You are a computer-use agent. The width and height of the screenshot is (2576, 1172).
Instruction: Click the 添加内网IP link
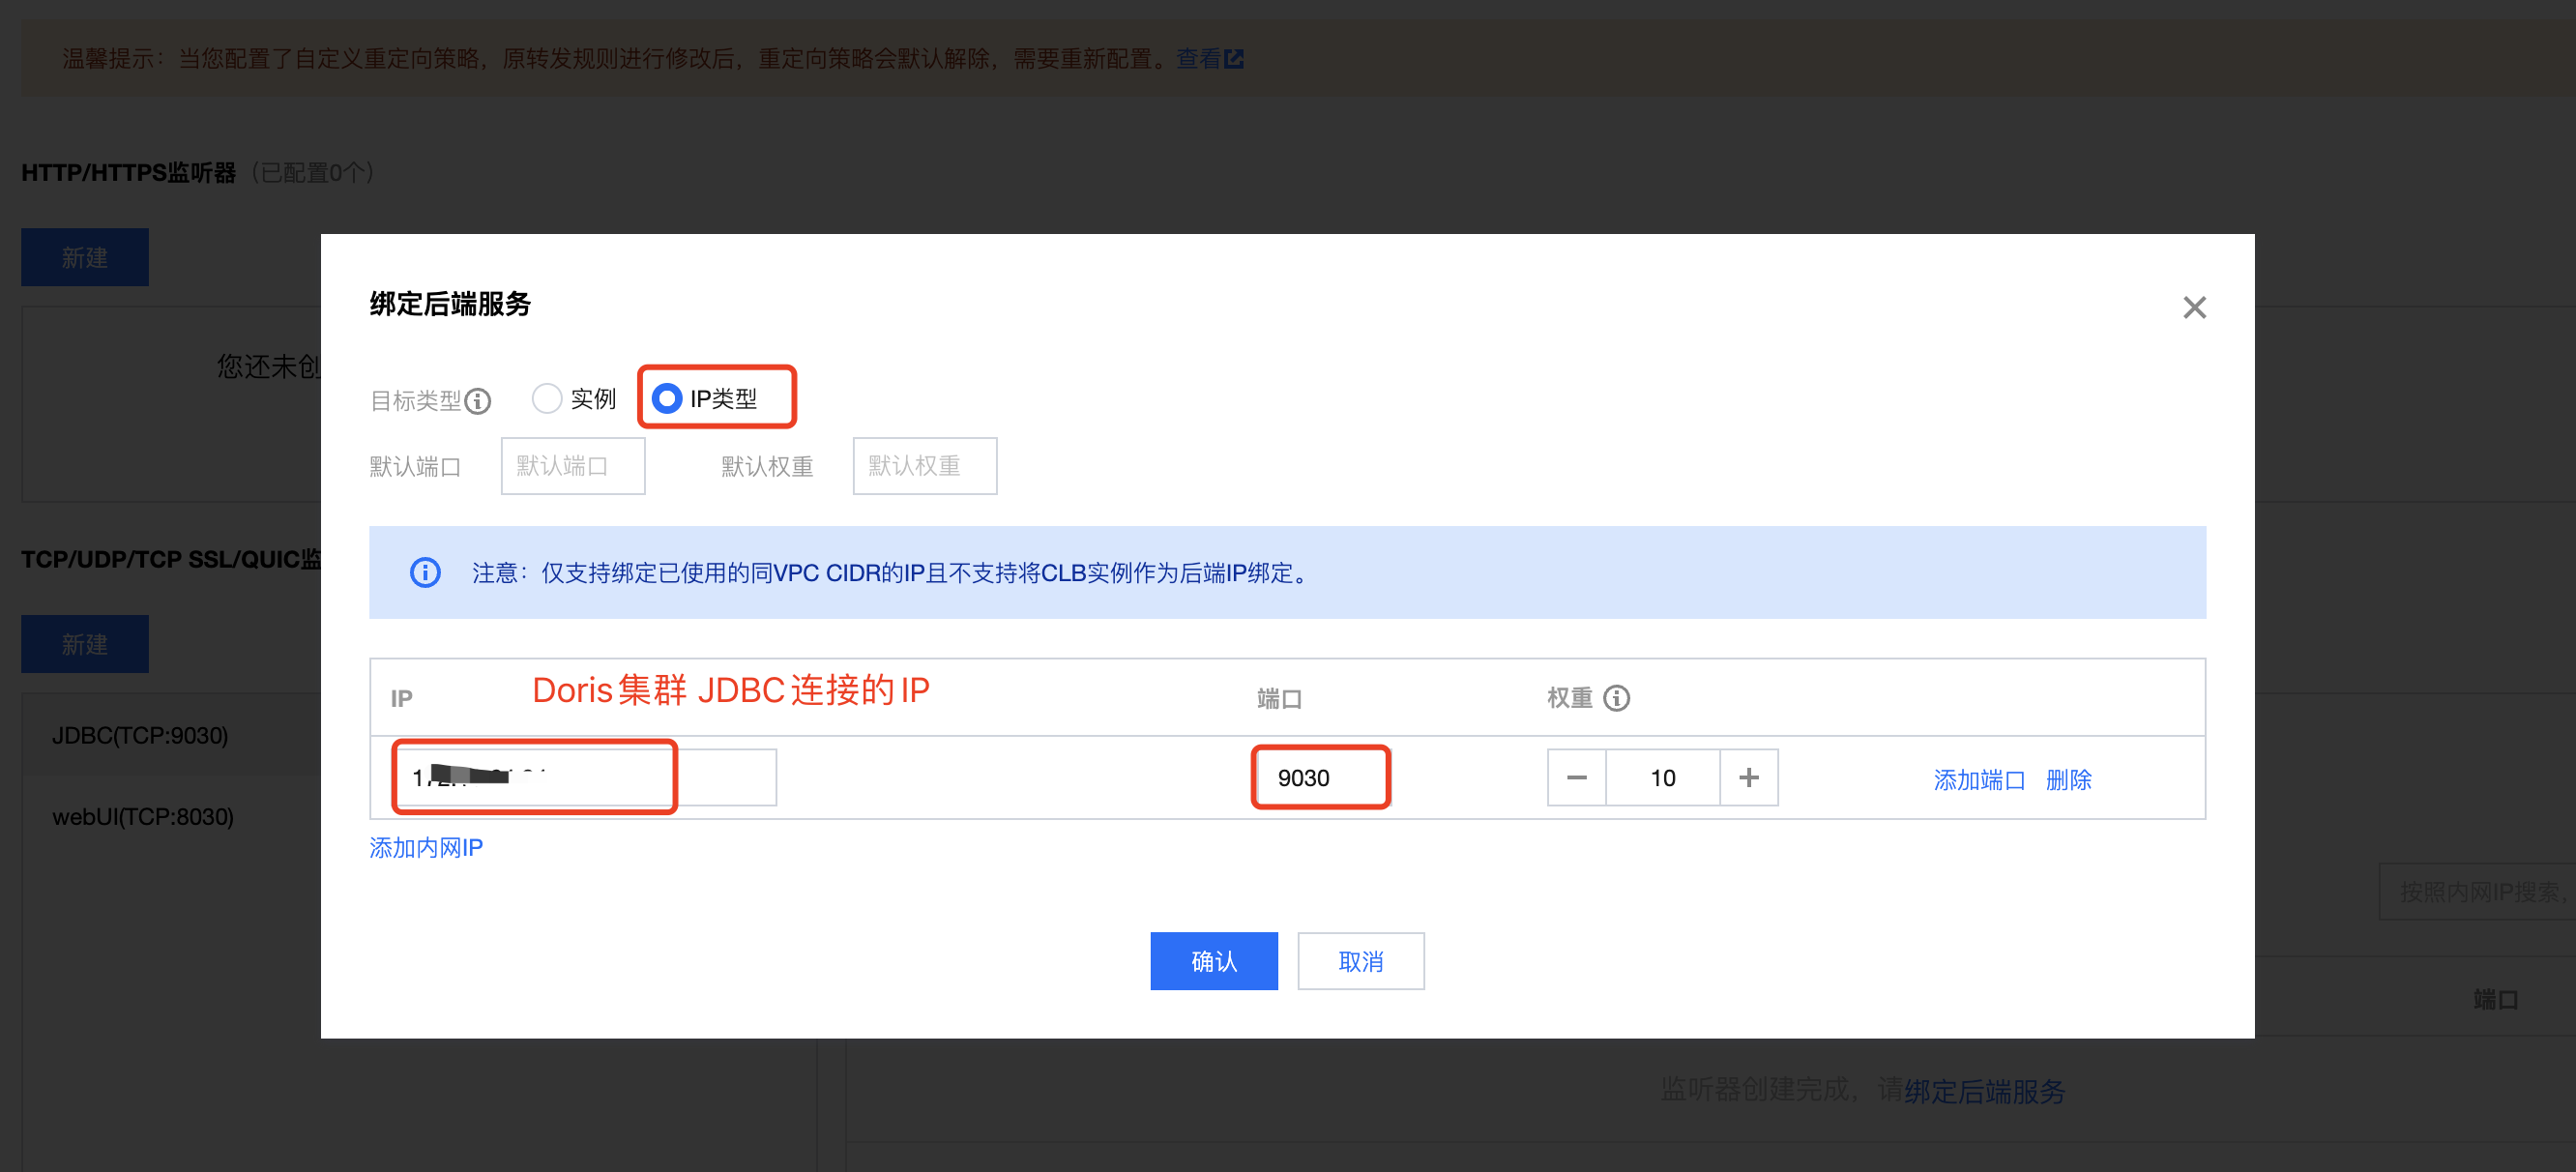click(x=426, y=847)
